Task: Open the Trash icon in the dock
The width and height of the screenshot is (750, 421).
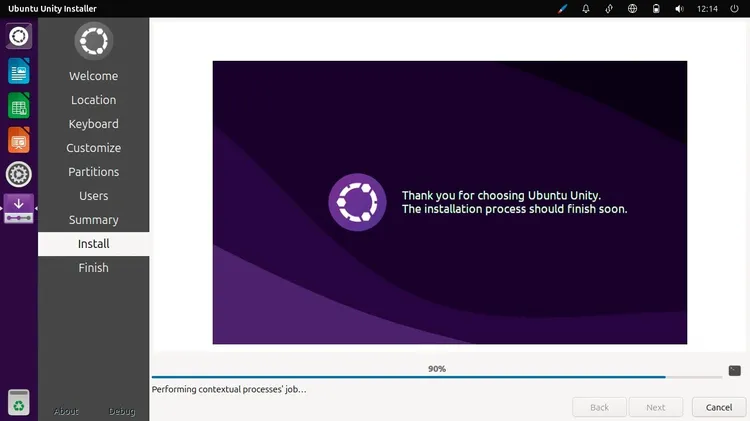Action: (19, 402)
